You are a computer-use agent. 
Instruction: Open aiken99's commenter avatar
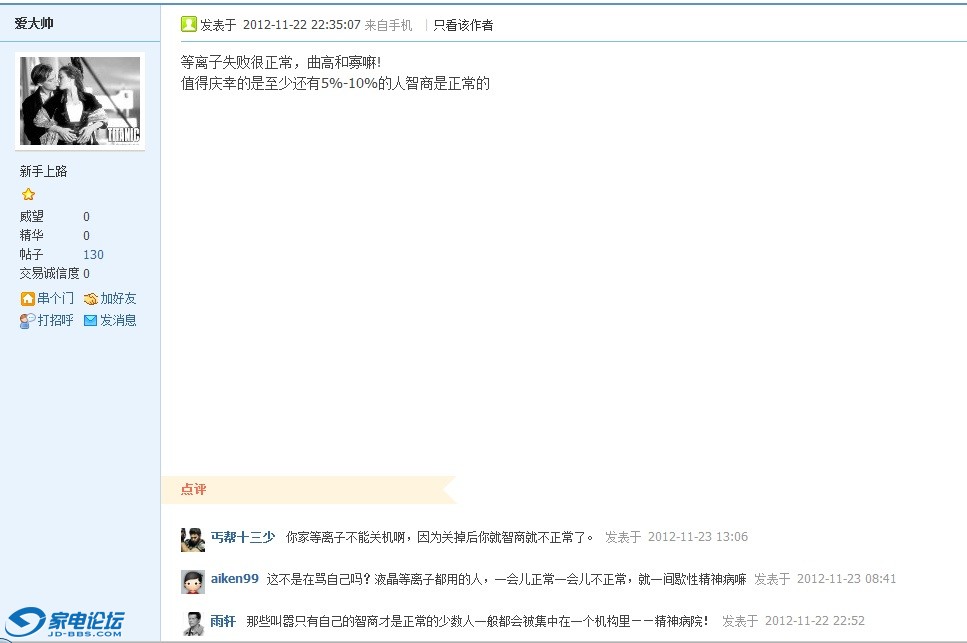click(x=192, y=581)
